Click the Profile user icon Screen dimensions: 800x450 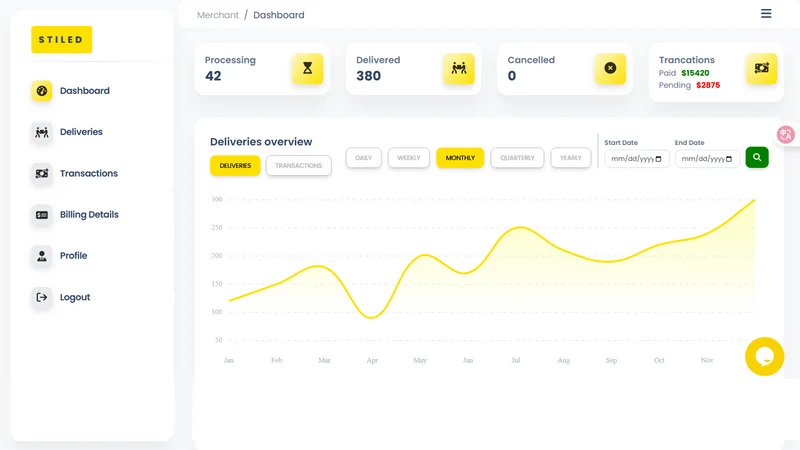(x=42, y=256)
